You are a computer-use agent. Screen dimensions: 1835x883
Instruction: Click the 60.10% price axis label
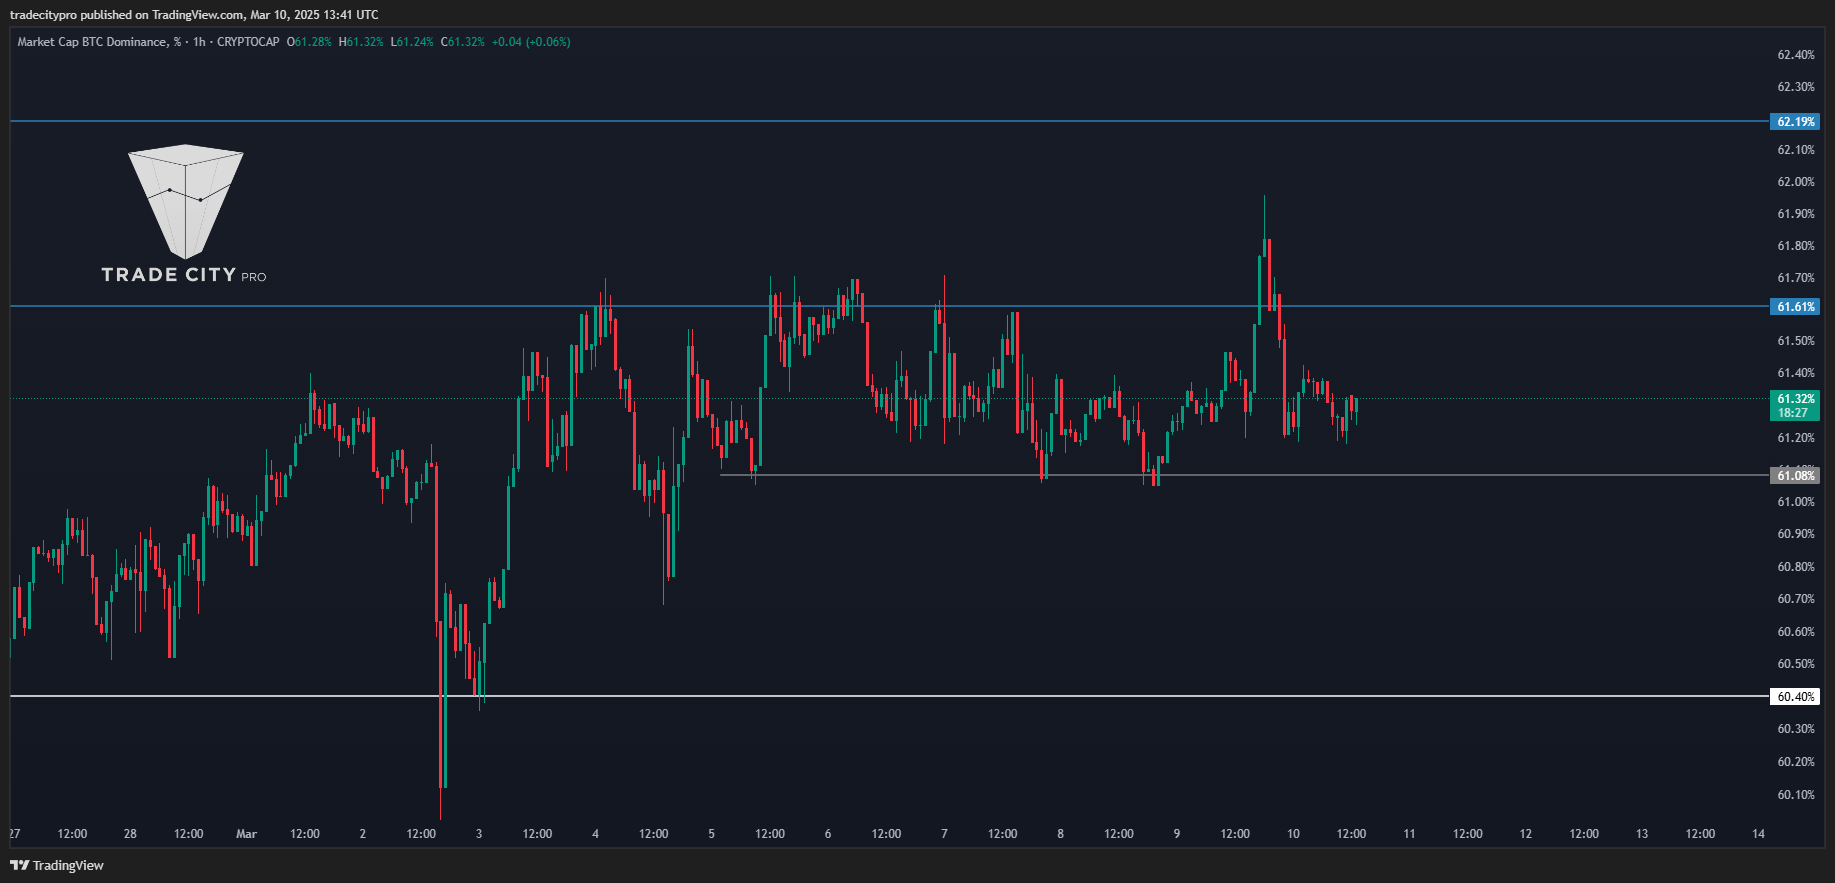tap(1796, 795)
